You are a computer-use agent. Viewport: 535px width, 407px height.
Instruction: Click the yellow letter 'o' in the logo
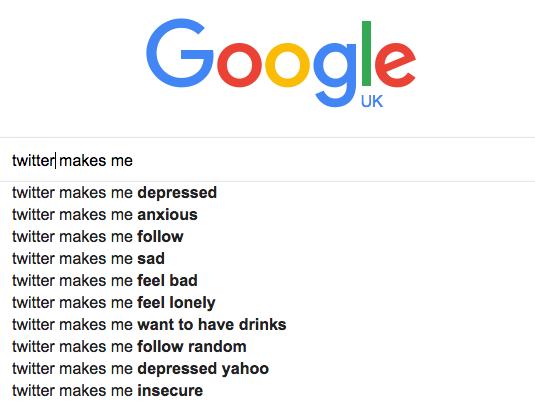click(x=287, y=65)
